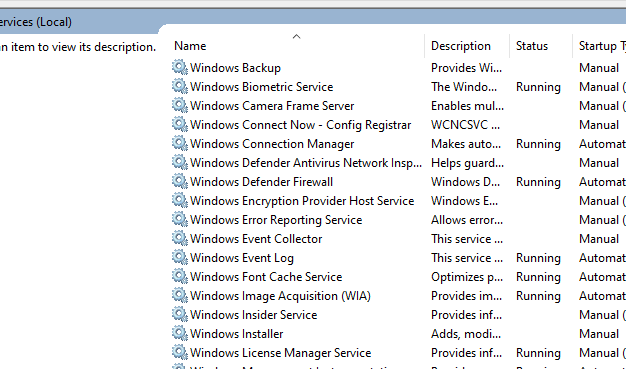Click the 'Enables mul...' description cell
626x369 pixels.
[467, 106]
